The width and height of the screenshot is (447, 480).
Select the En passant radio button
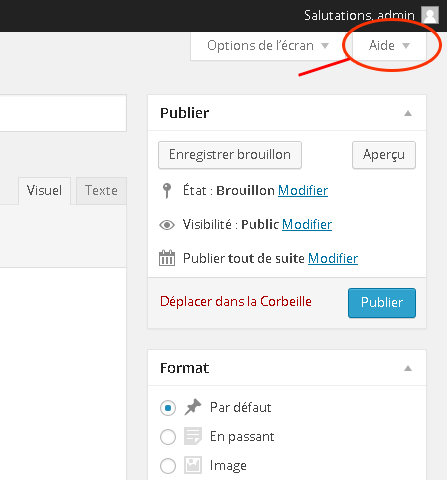[168, 437]
